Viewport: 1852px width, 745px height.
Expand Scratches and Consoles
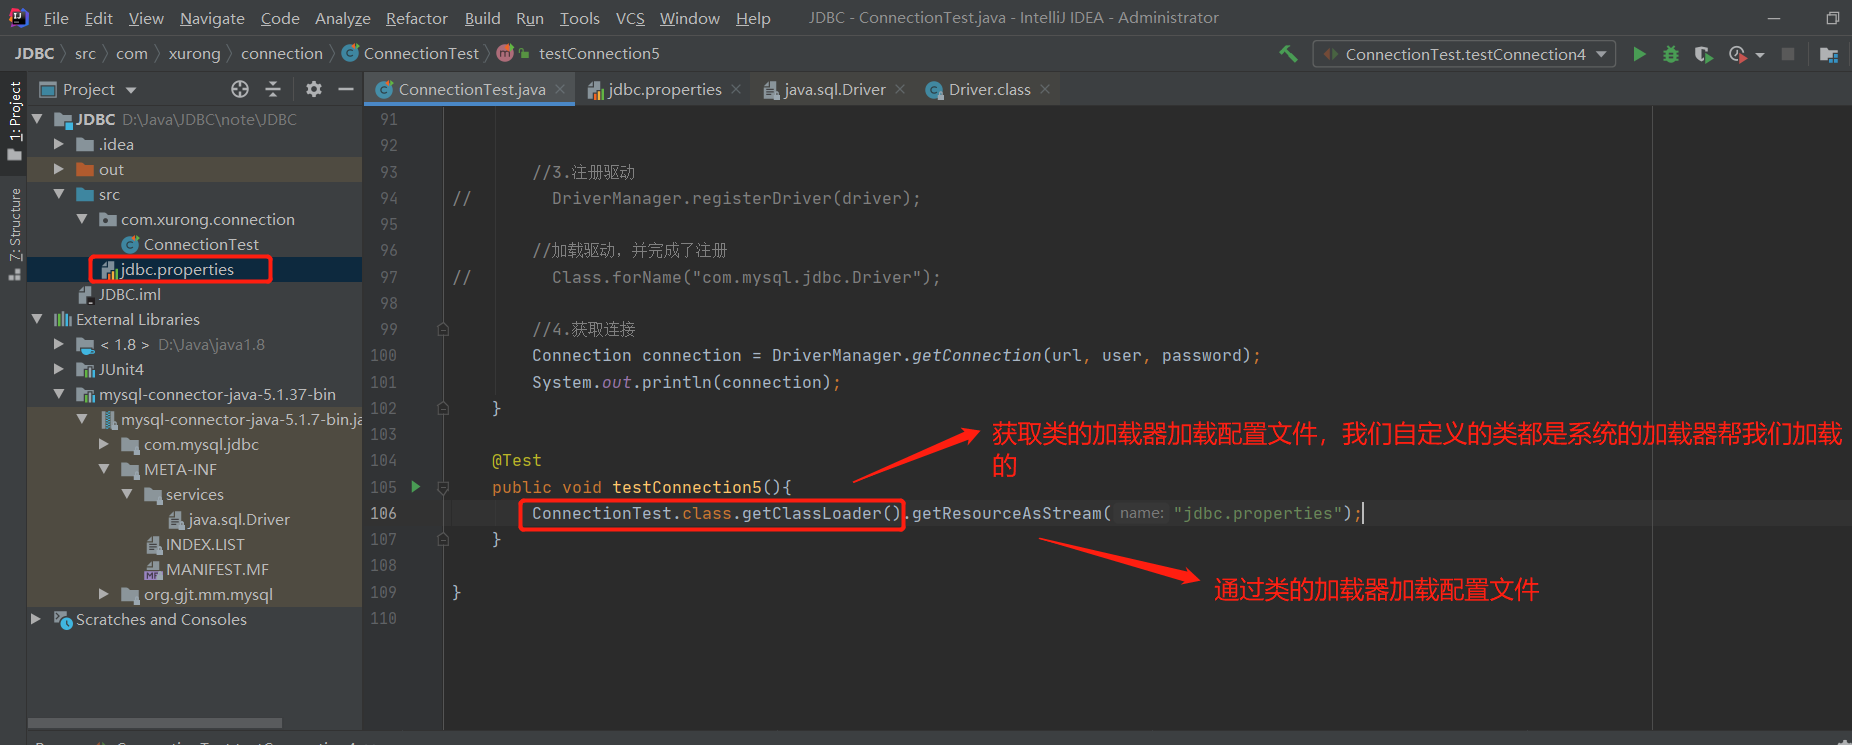point(37,619)
